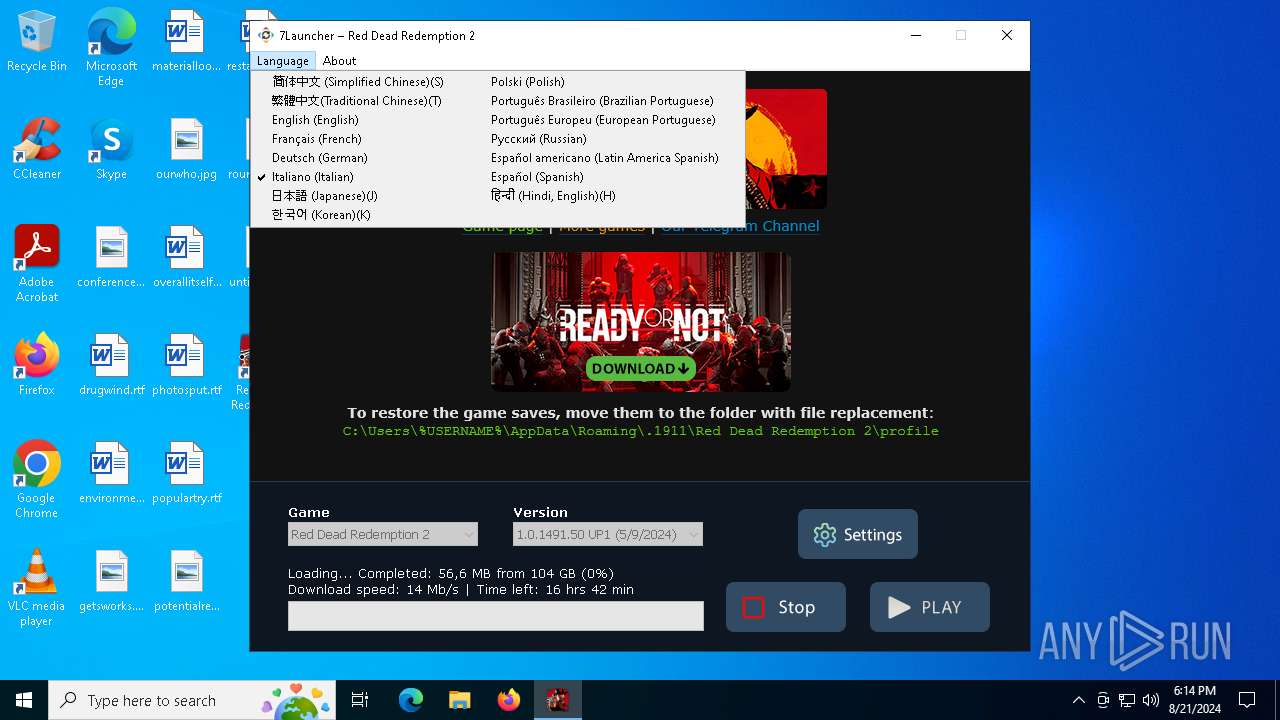
Task: Open the About menu
Action: pyautogui.click(x=339, y=61)
